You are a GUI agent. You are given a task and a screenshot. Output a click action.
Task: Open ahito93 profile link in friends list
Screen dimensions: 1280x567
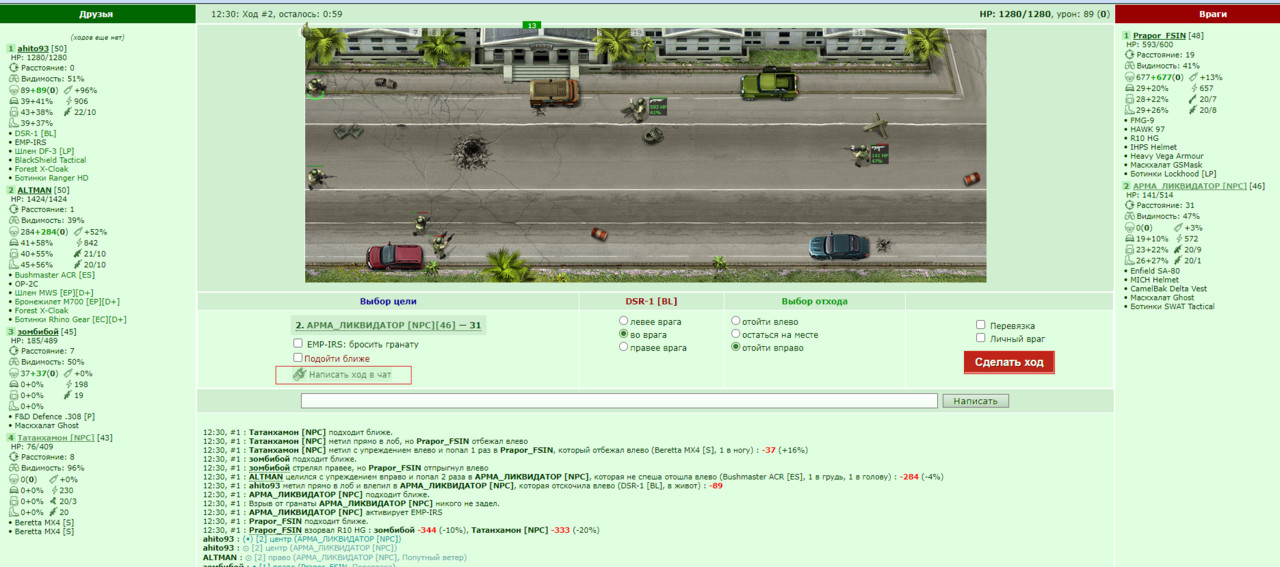point(32,48)
